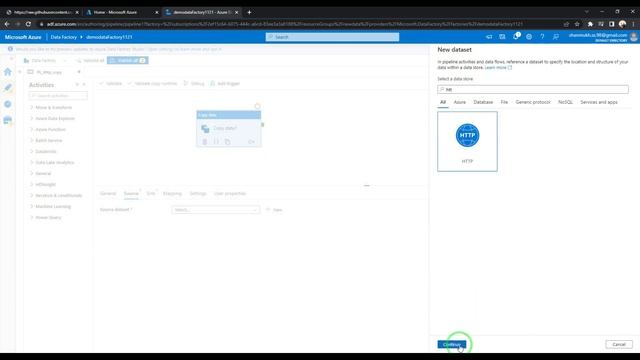This screenshot has width=640, height=360.
Task: Click the help question mark icon
Action: 542,37
